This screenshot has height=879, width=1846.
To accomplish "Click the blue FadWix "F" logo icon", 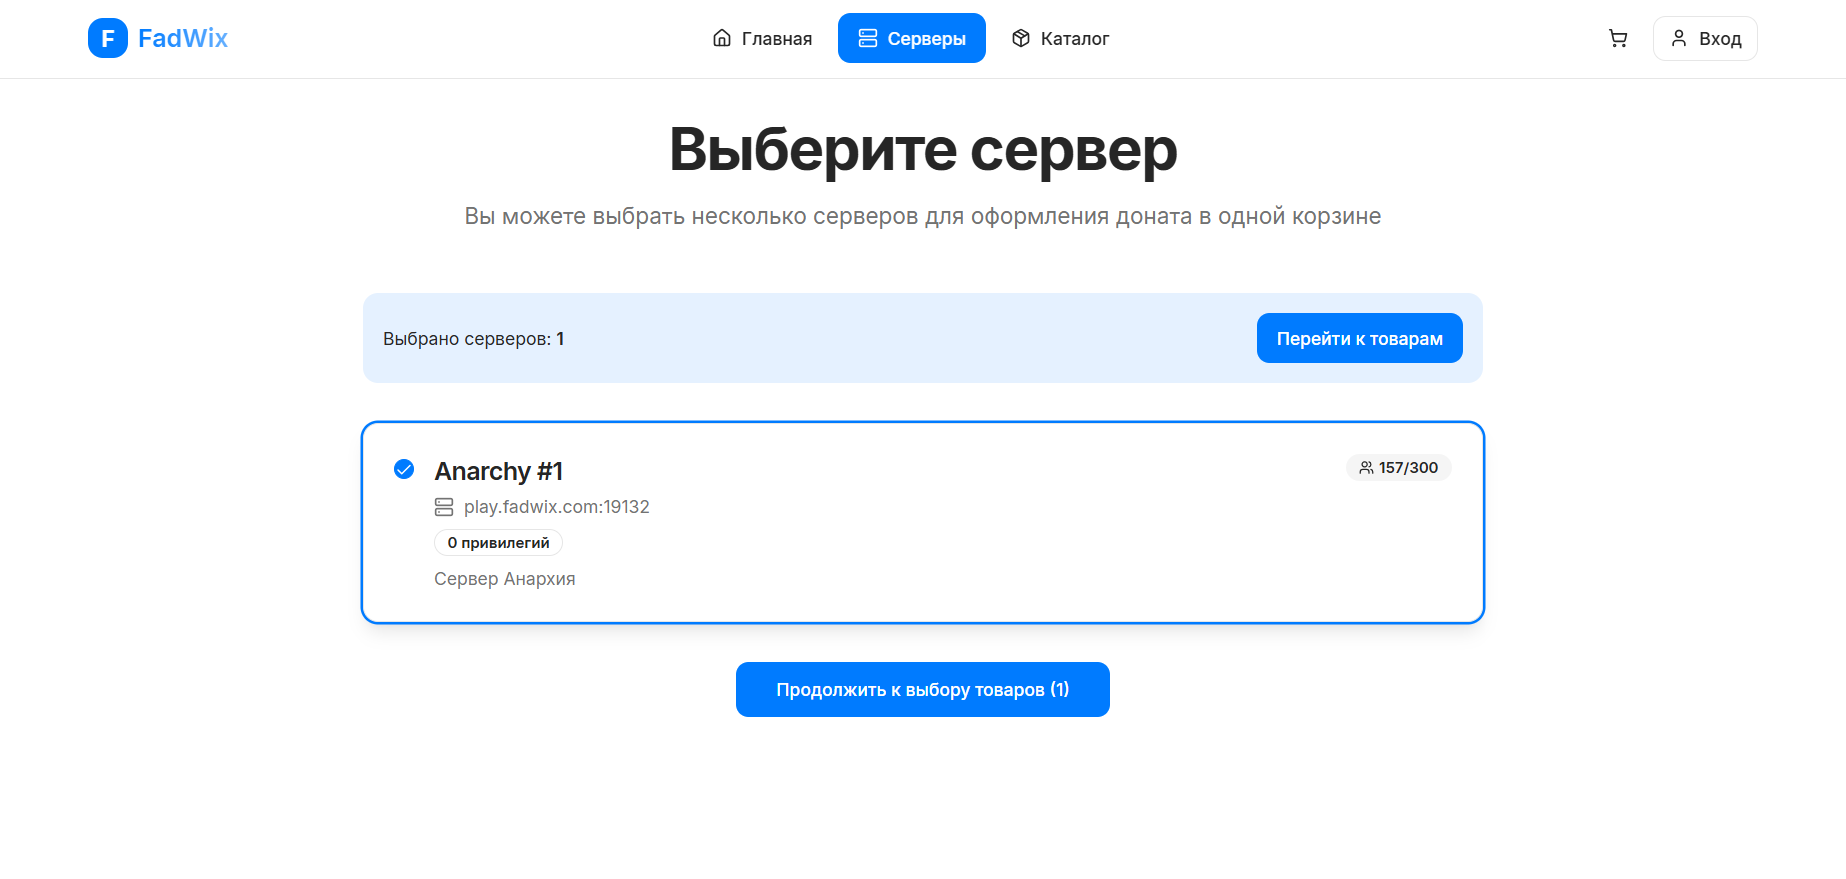I will tap(108, 38).
